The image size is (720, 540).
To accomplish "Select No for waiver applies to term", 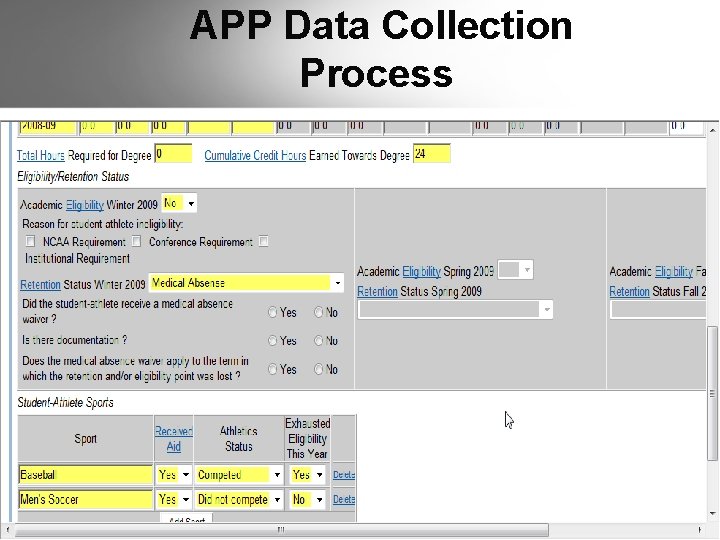I will [x=319, y=369].
